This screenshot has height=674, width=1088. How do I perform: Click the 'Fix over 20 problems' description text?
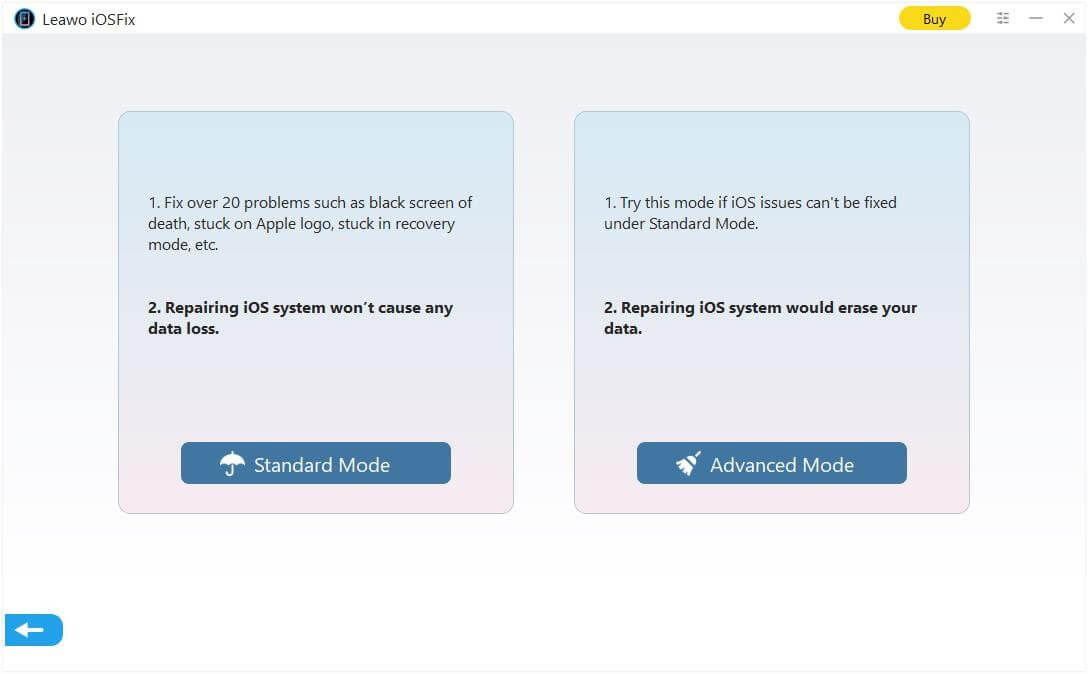[x=308, y=223]
